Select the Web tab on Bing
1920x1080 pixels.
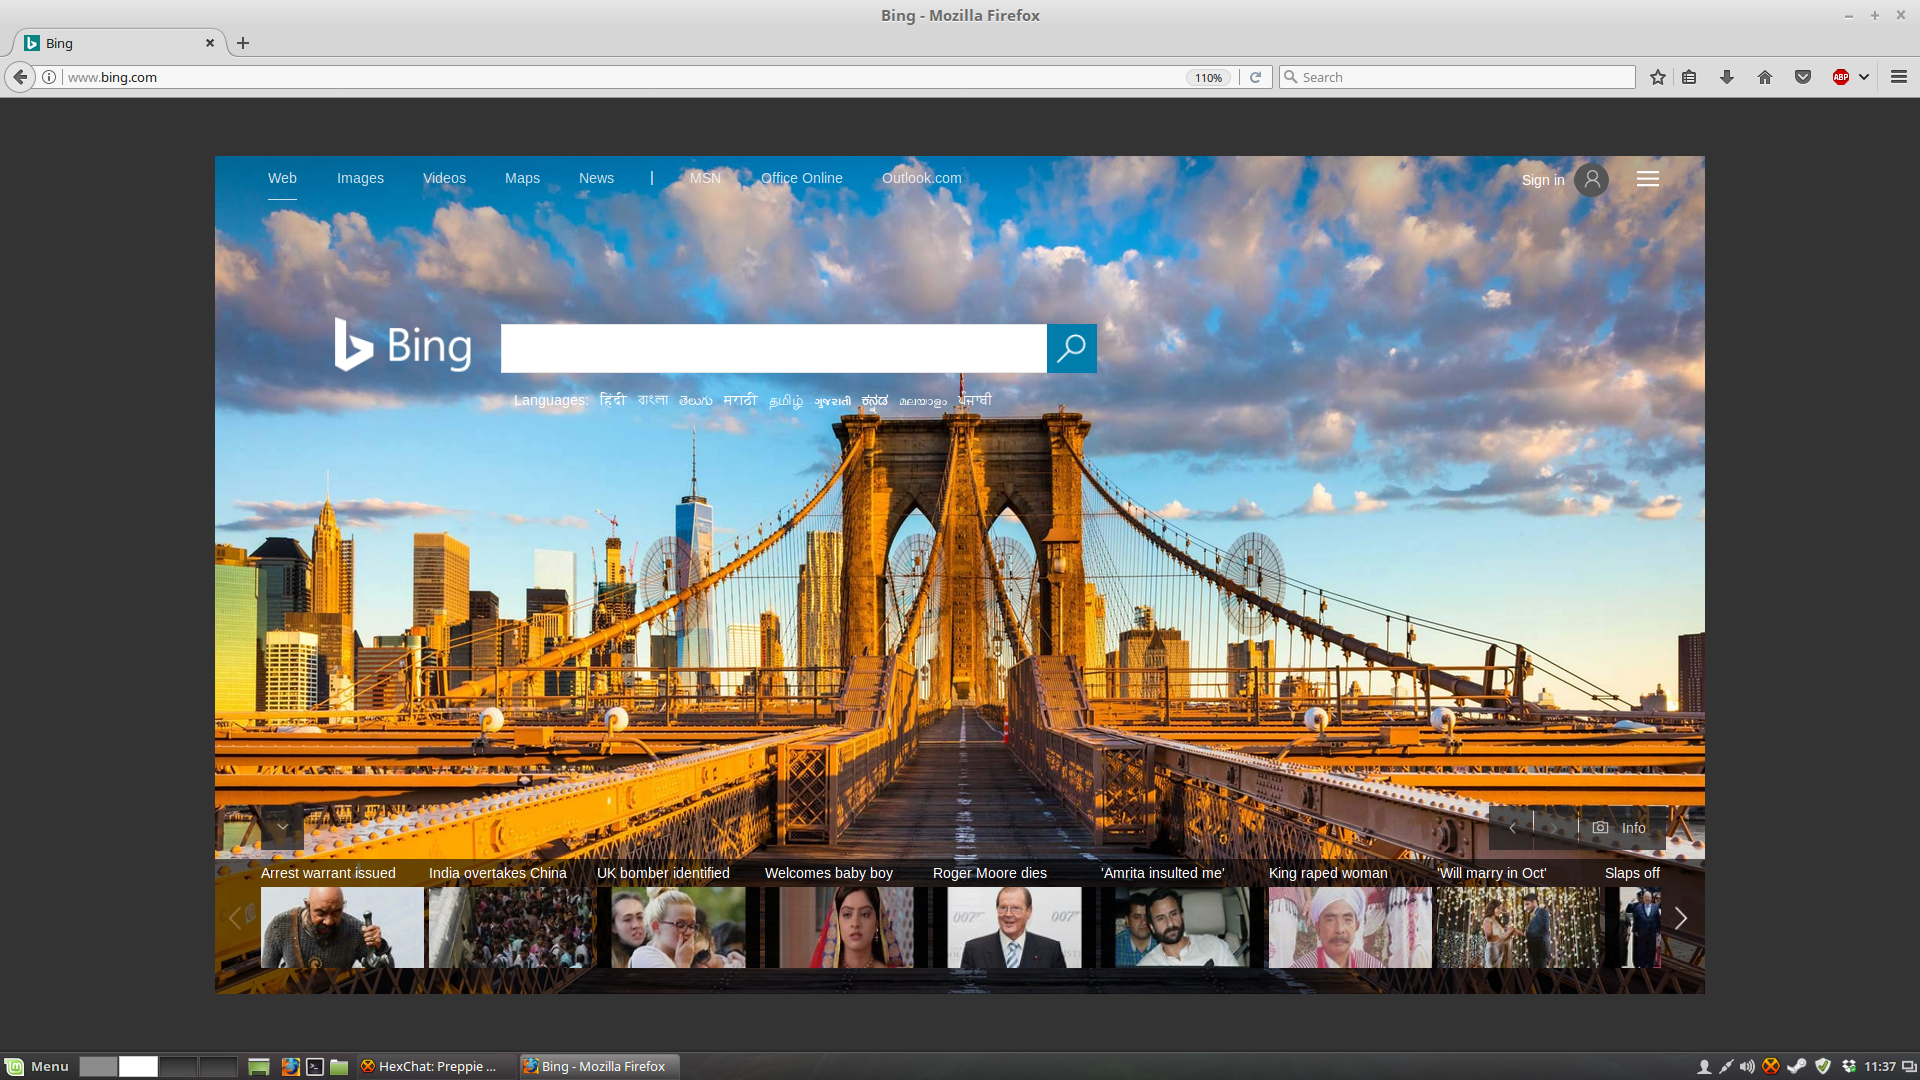tap(282, 178)
